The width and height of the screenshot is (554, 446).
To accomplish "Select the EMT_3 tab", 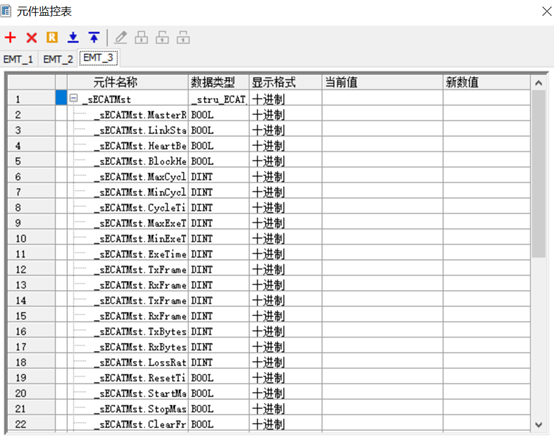I will coord(99,58).
